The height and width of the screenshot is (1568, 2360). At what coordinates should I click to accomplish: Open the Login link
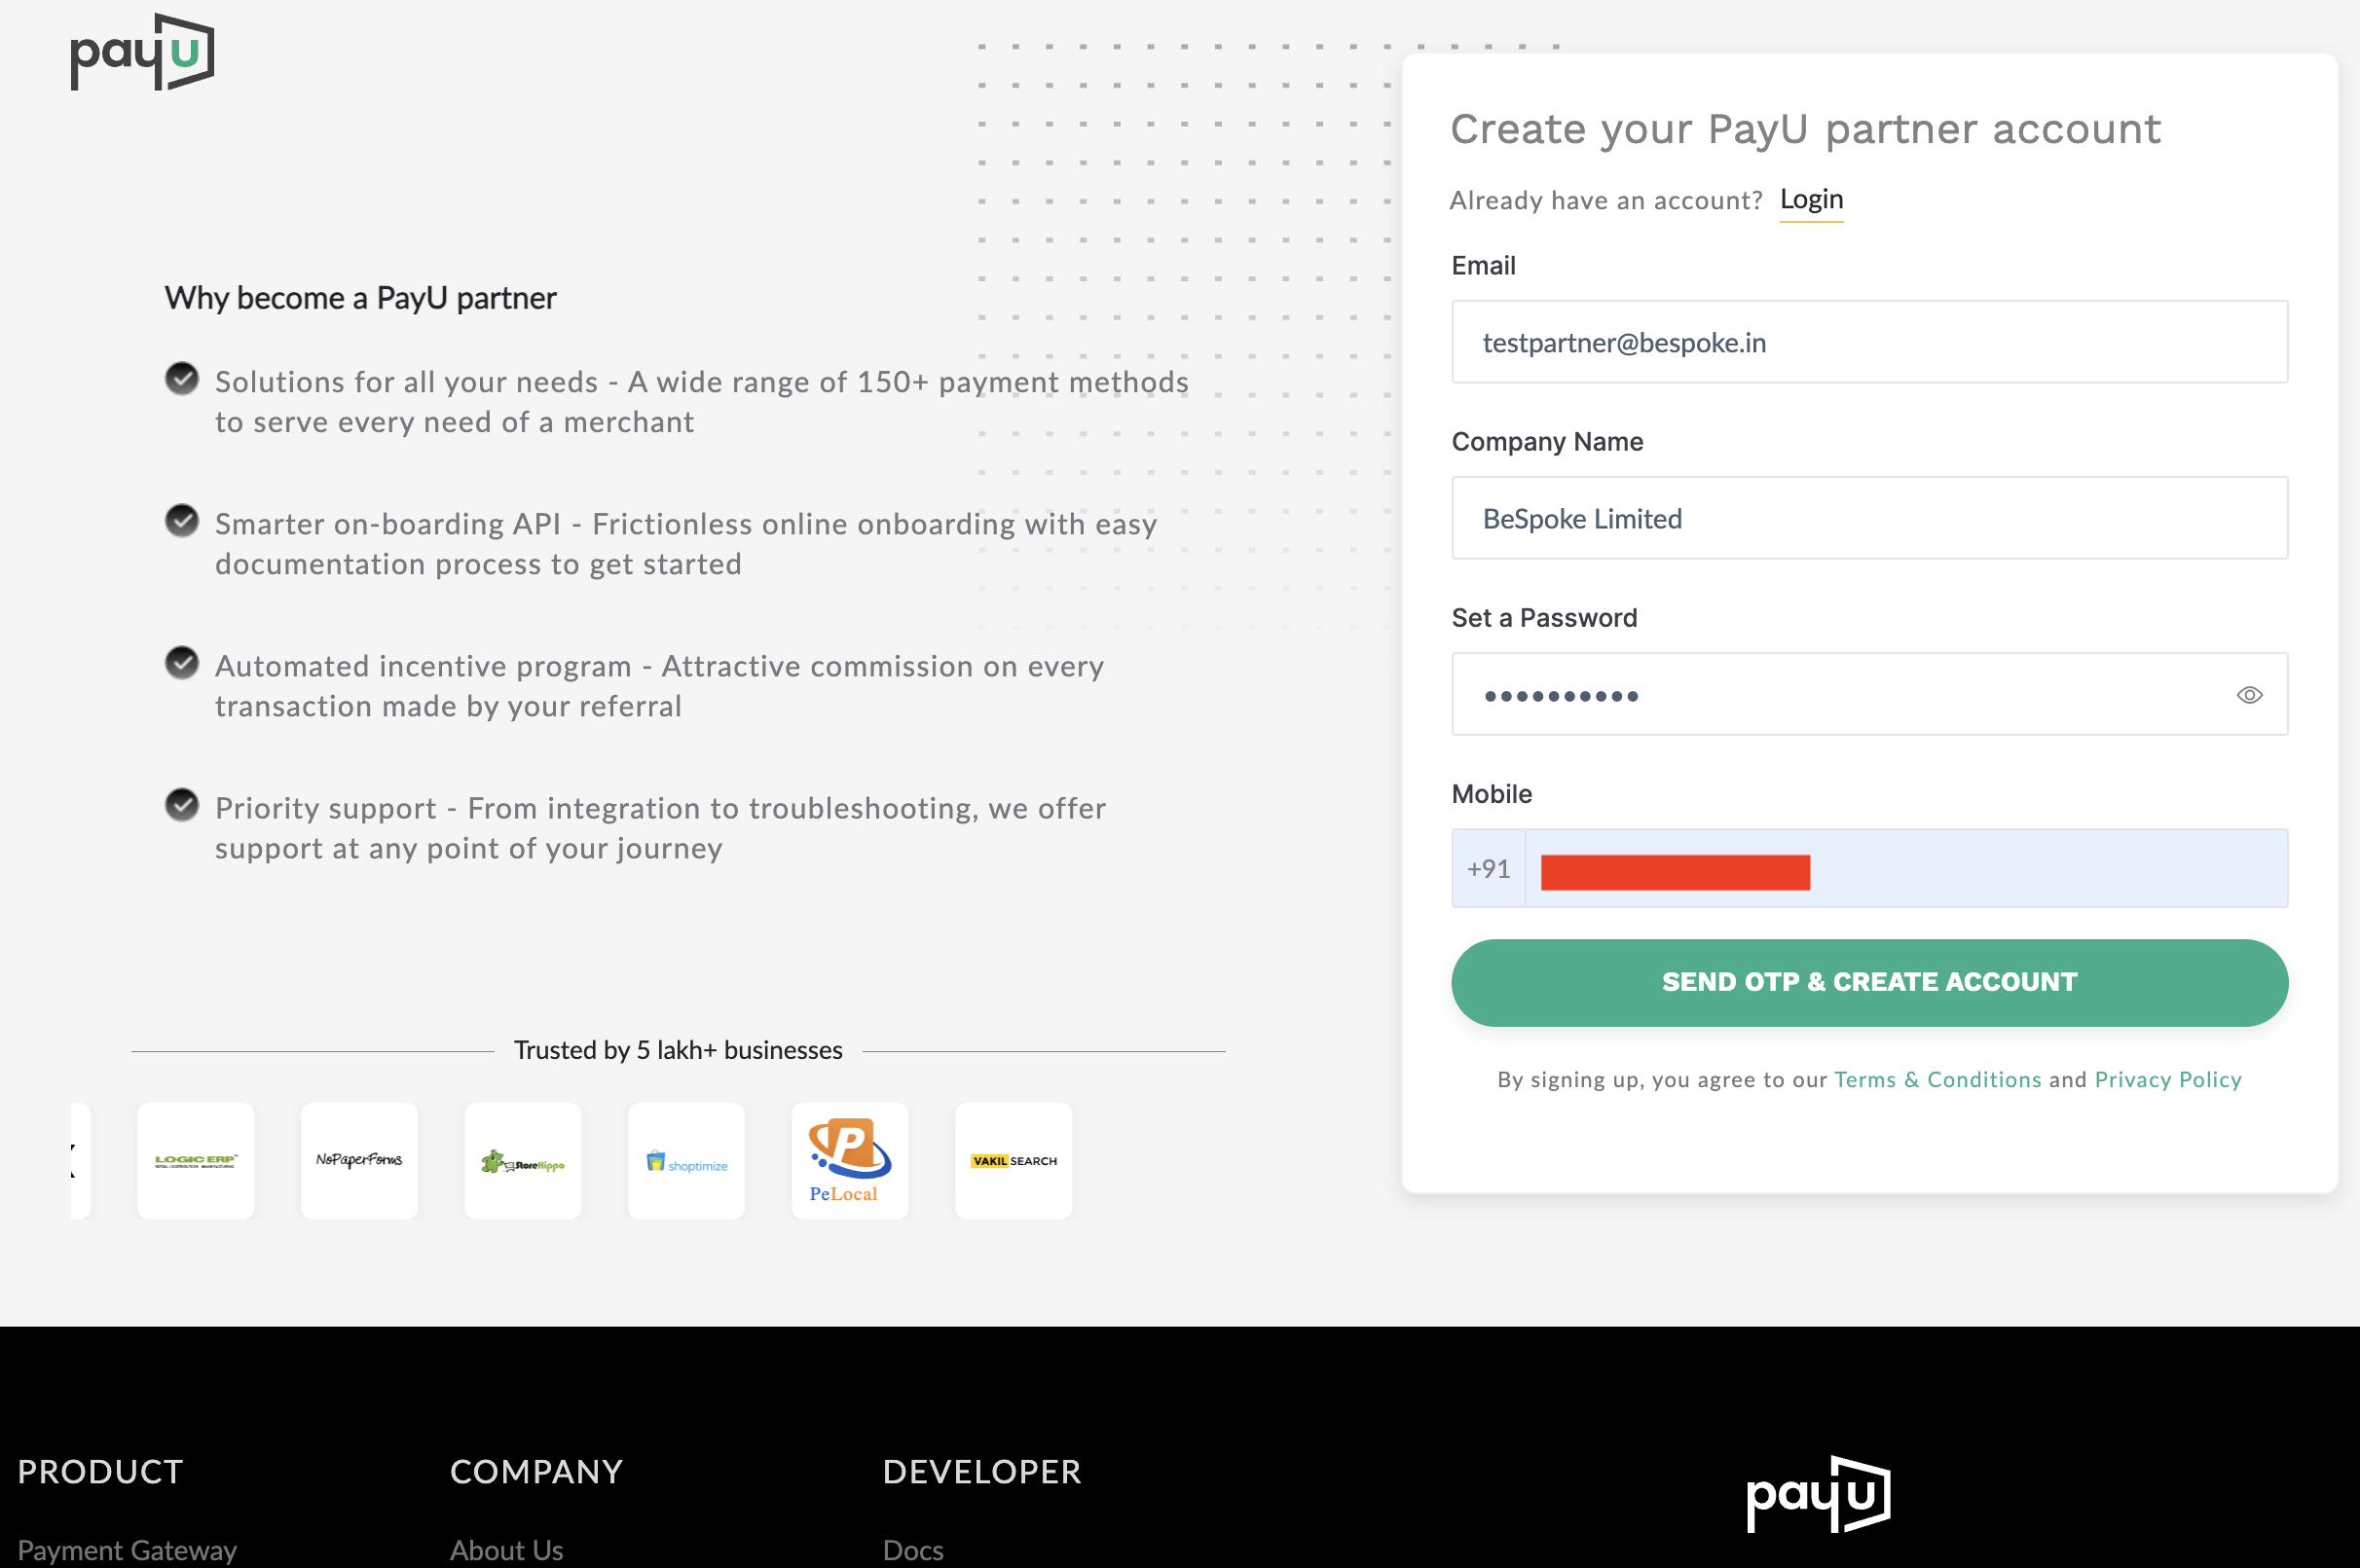(1811, 199)
